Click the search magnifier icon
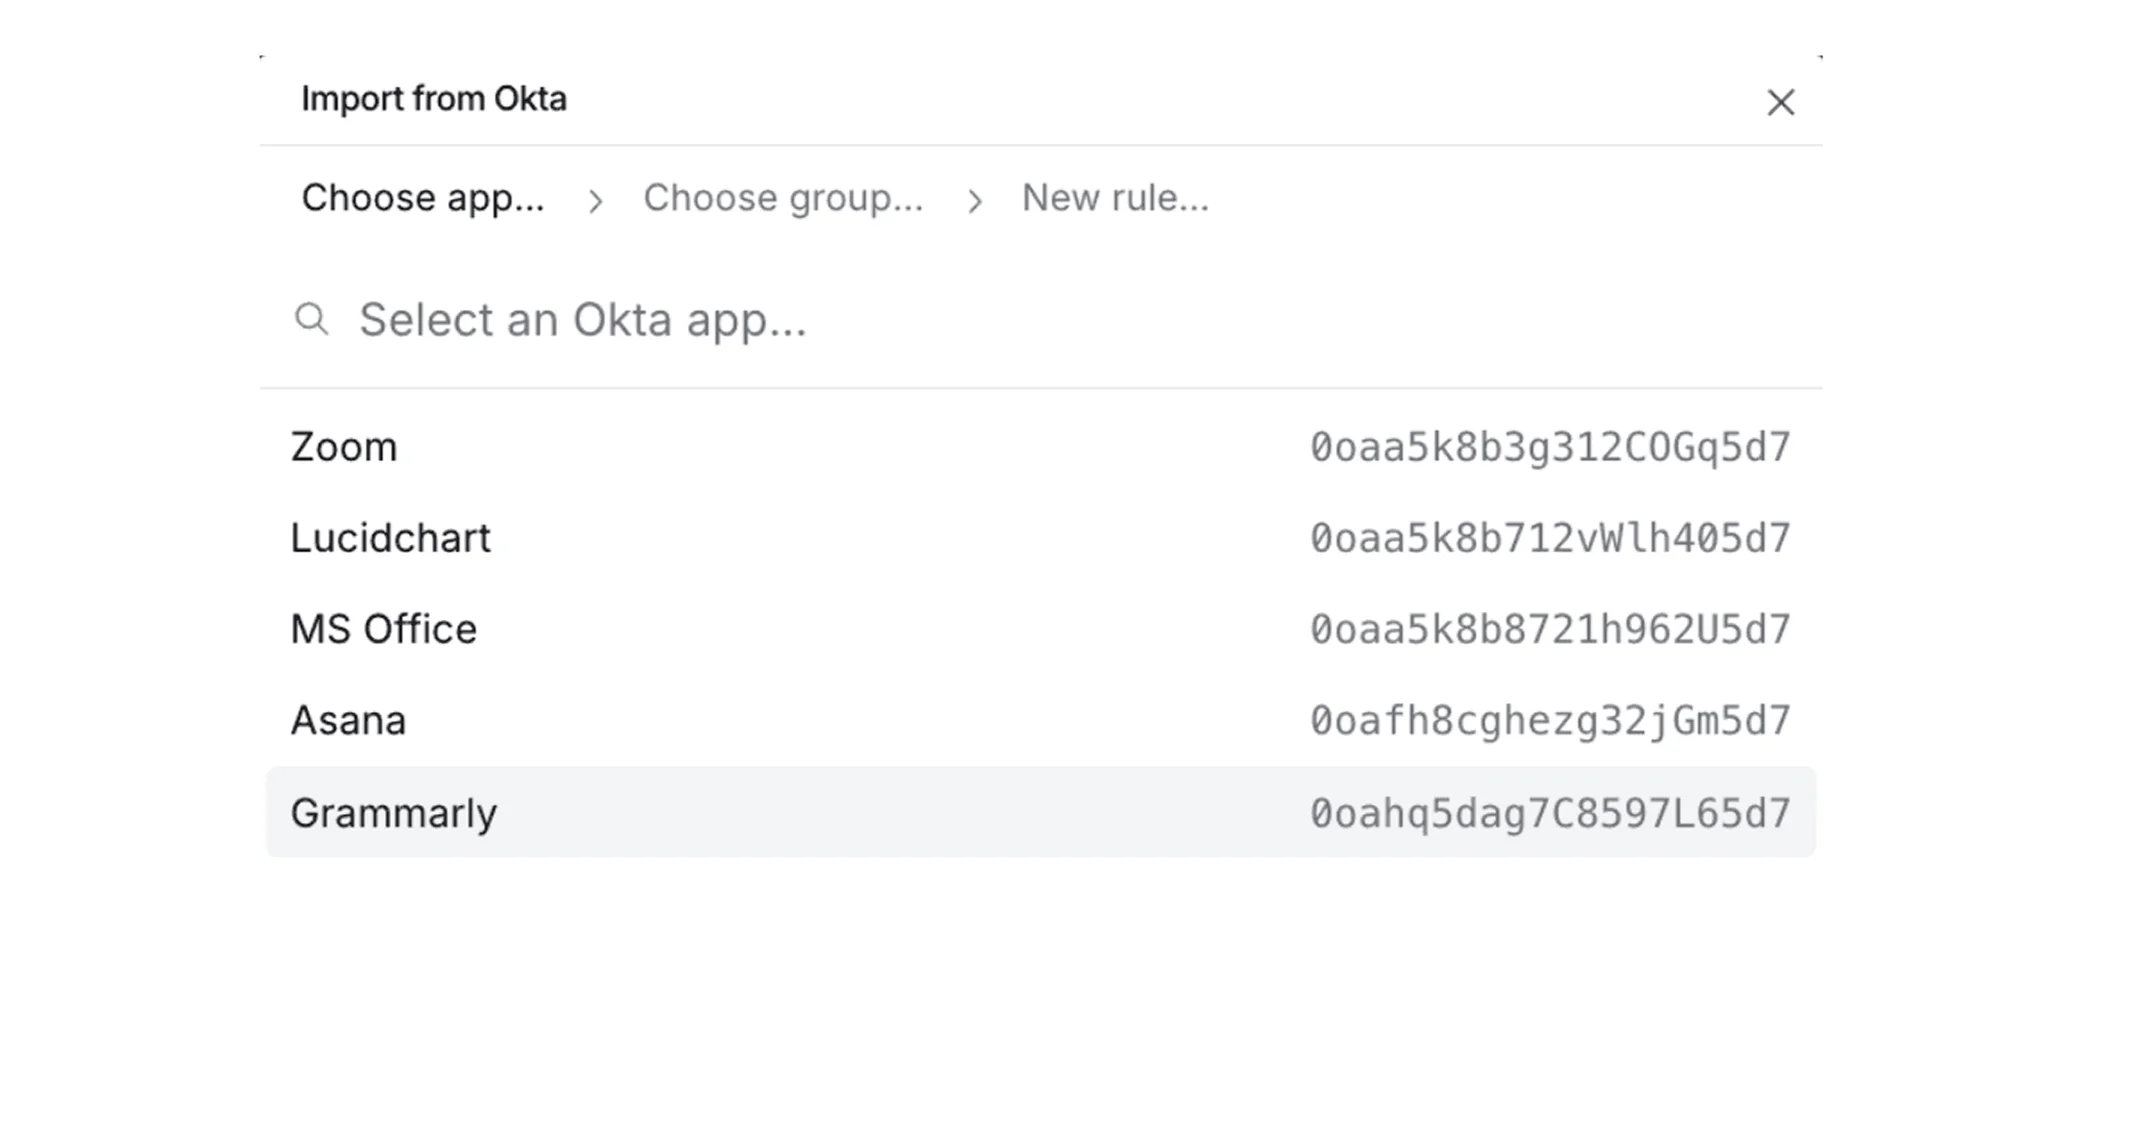Viewport: 2132px width, 1122px height. click(x=311, y=319)
